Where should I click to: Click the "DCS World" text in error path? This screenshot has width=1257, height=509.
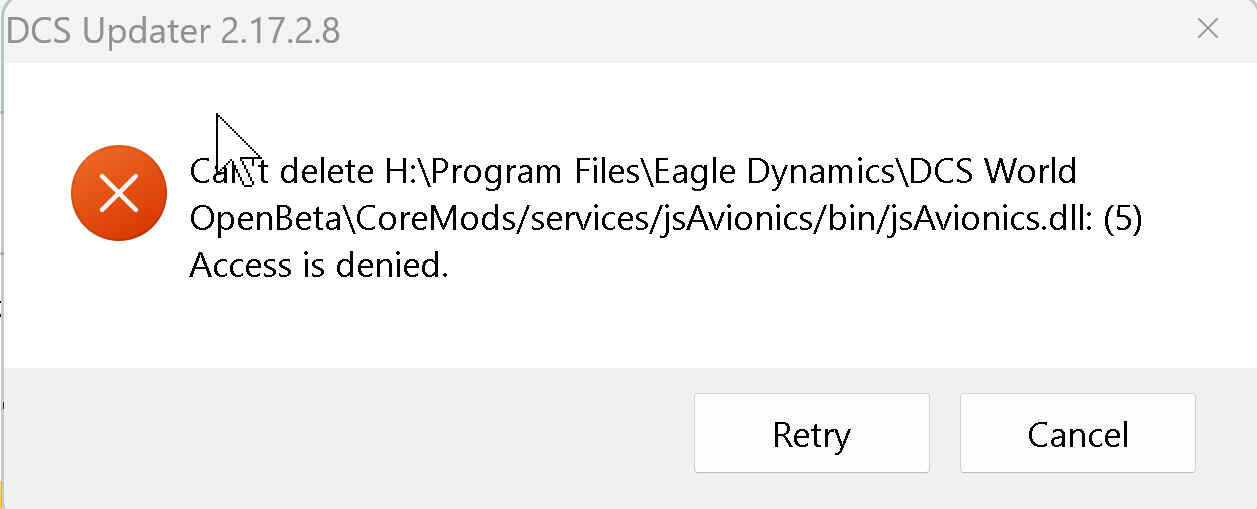991,172
